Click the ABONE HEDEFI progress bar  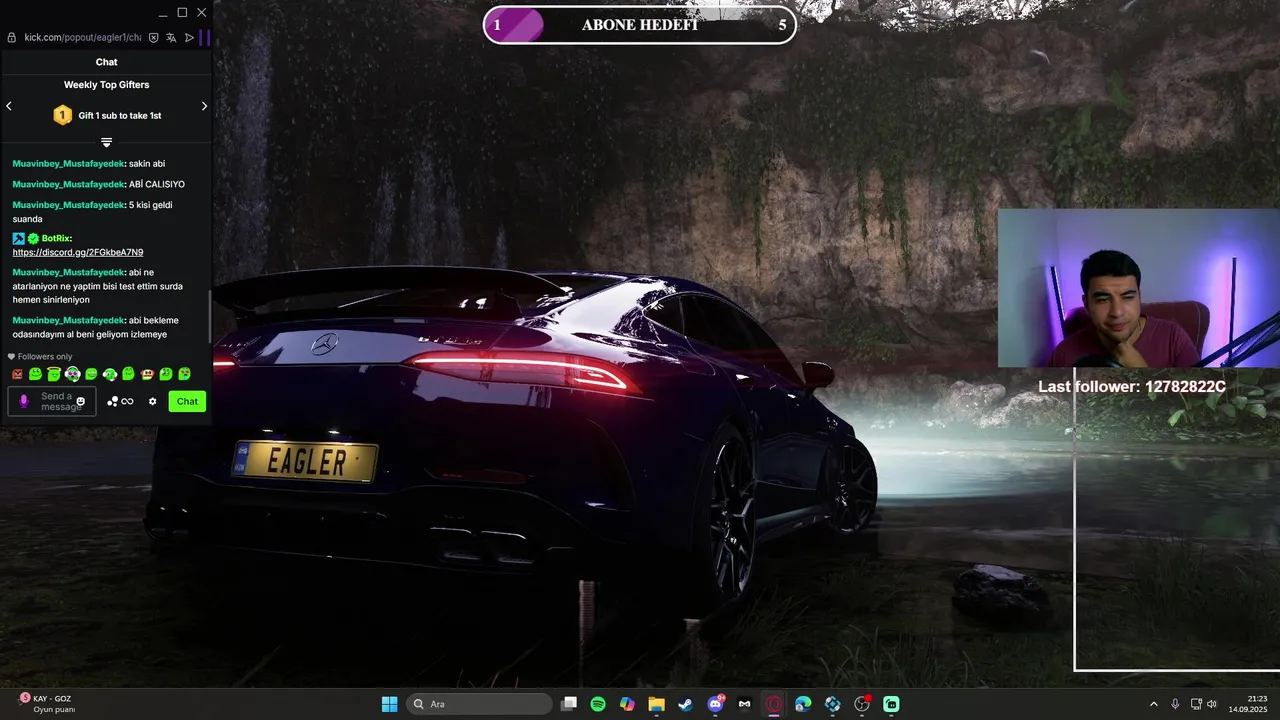[x=640, y=25]
